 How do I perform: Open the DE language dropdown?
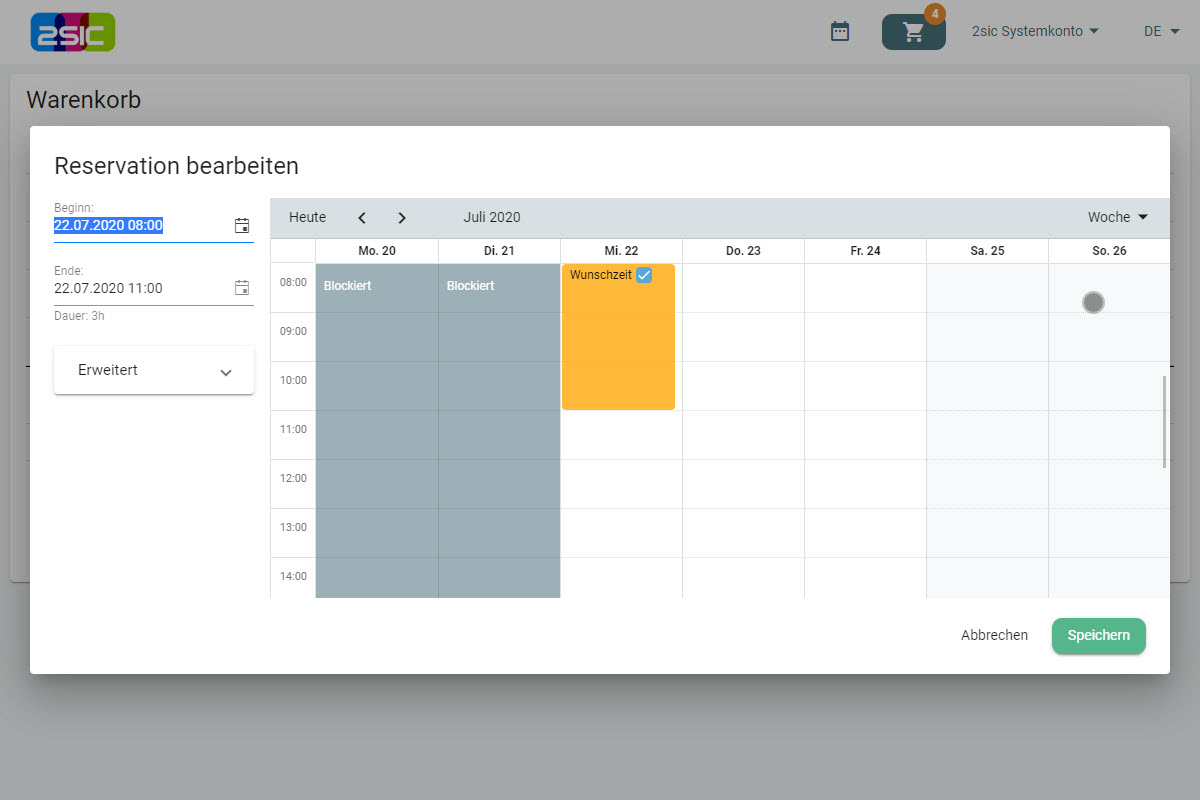point(1161,32)
